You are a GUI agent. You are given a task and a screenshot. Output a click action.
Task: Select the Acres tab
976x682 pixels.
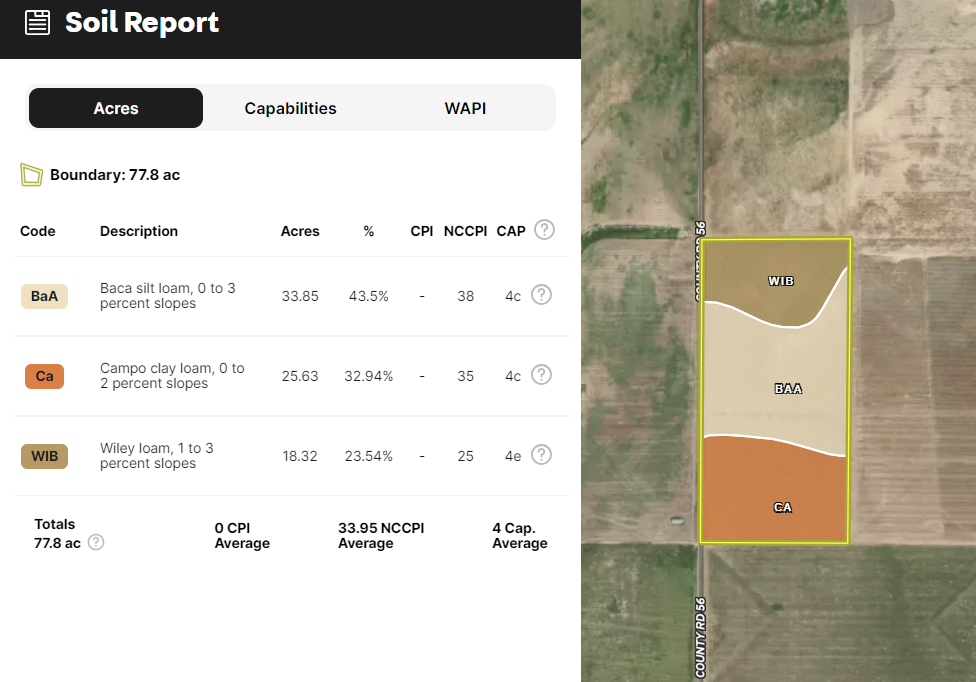click(x=116, y=108)
